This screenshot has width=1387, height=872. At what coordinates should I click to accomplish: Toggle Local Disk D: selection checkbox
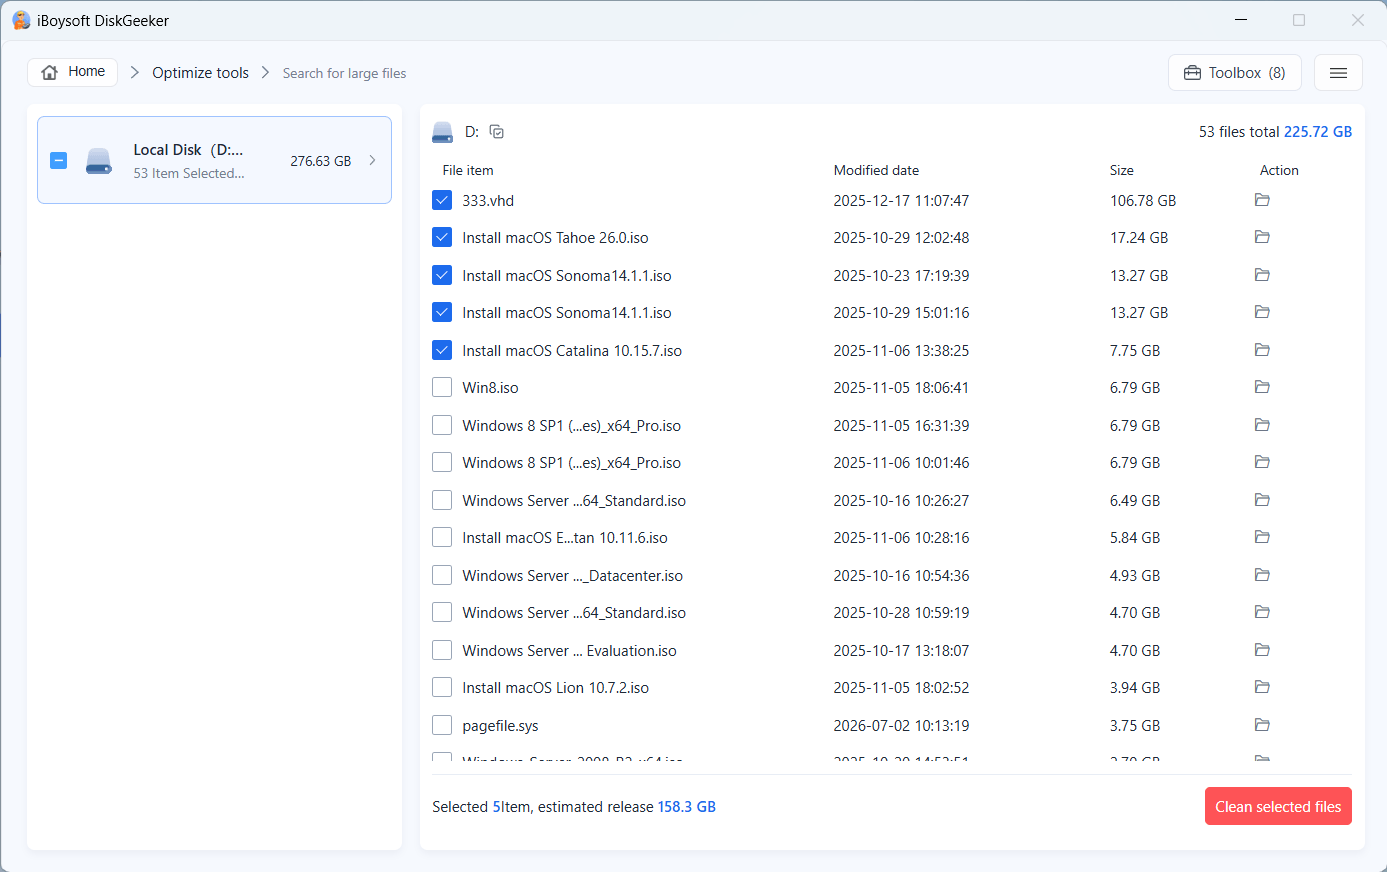[59, 160]
